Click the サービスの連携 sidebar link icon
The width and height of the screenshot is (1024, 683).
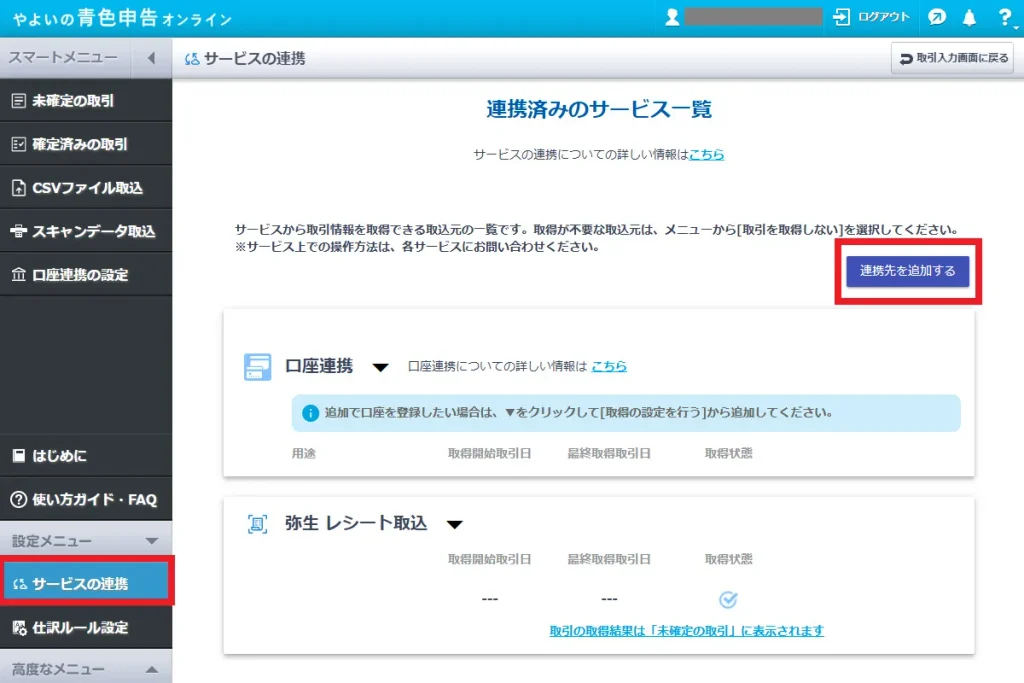click(x=20, y=584)
